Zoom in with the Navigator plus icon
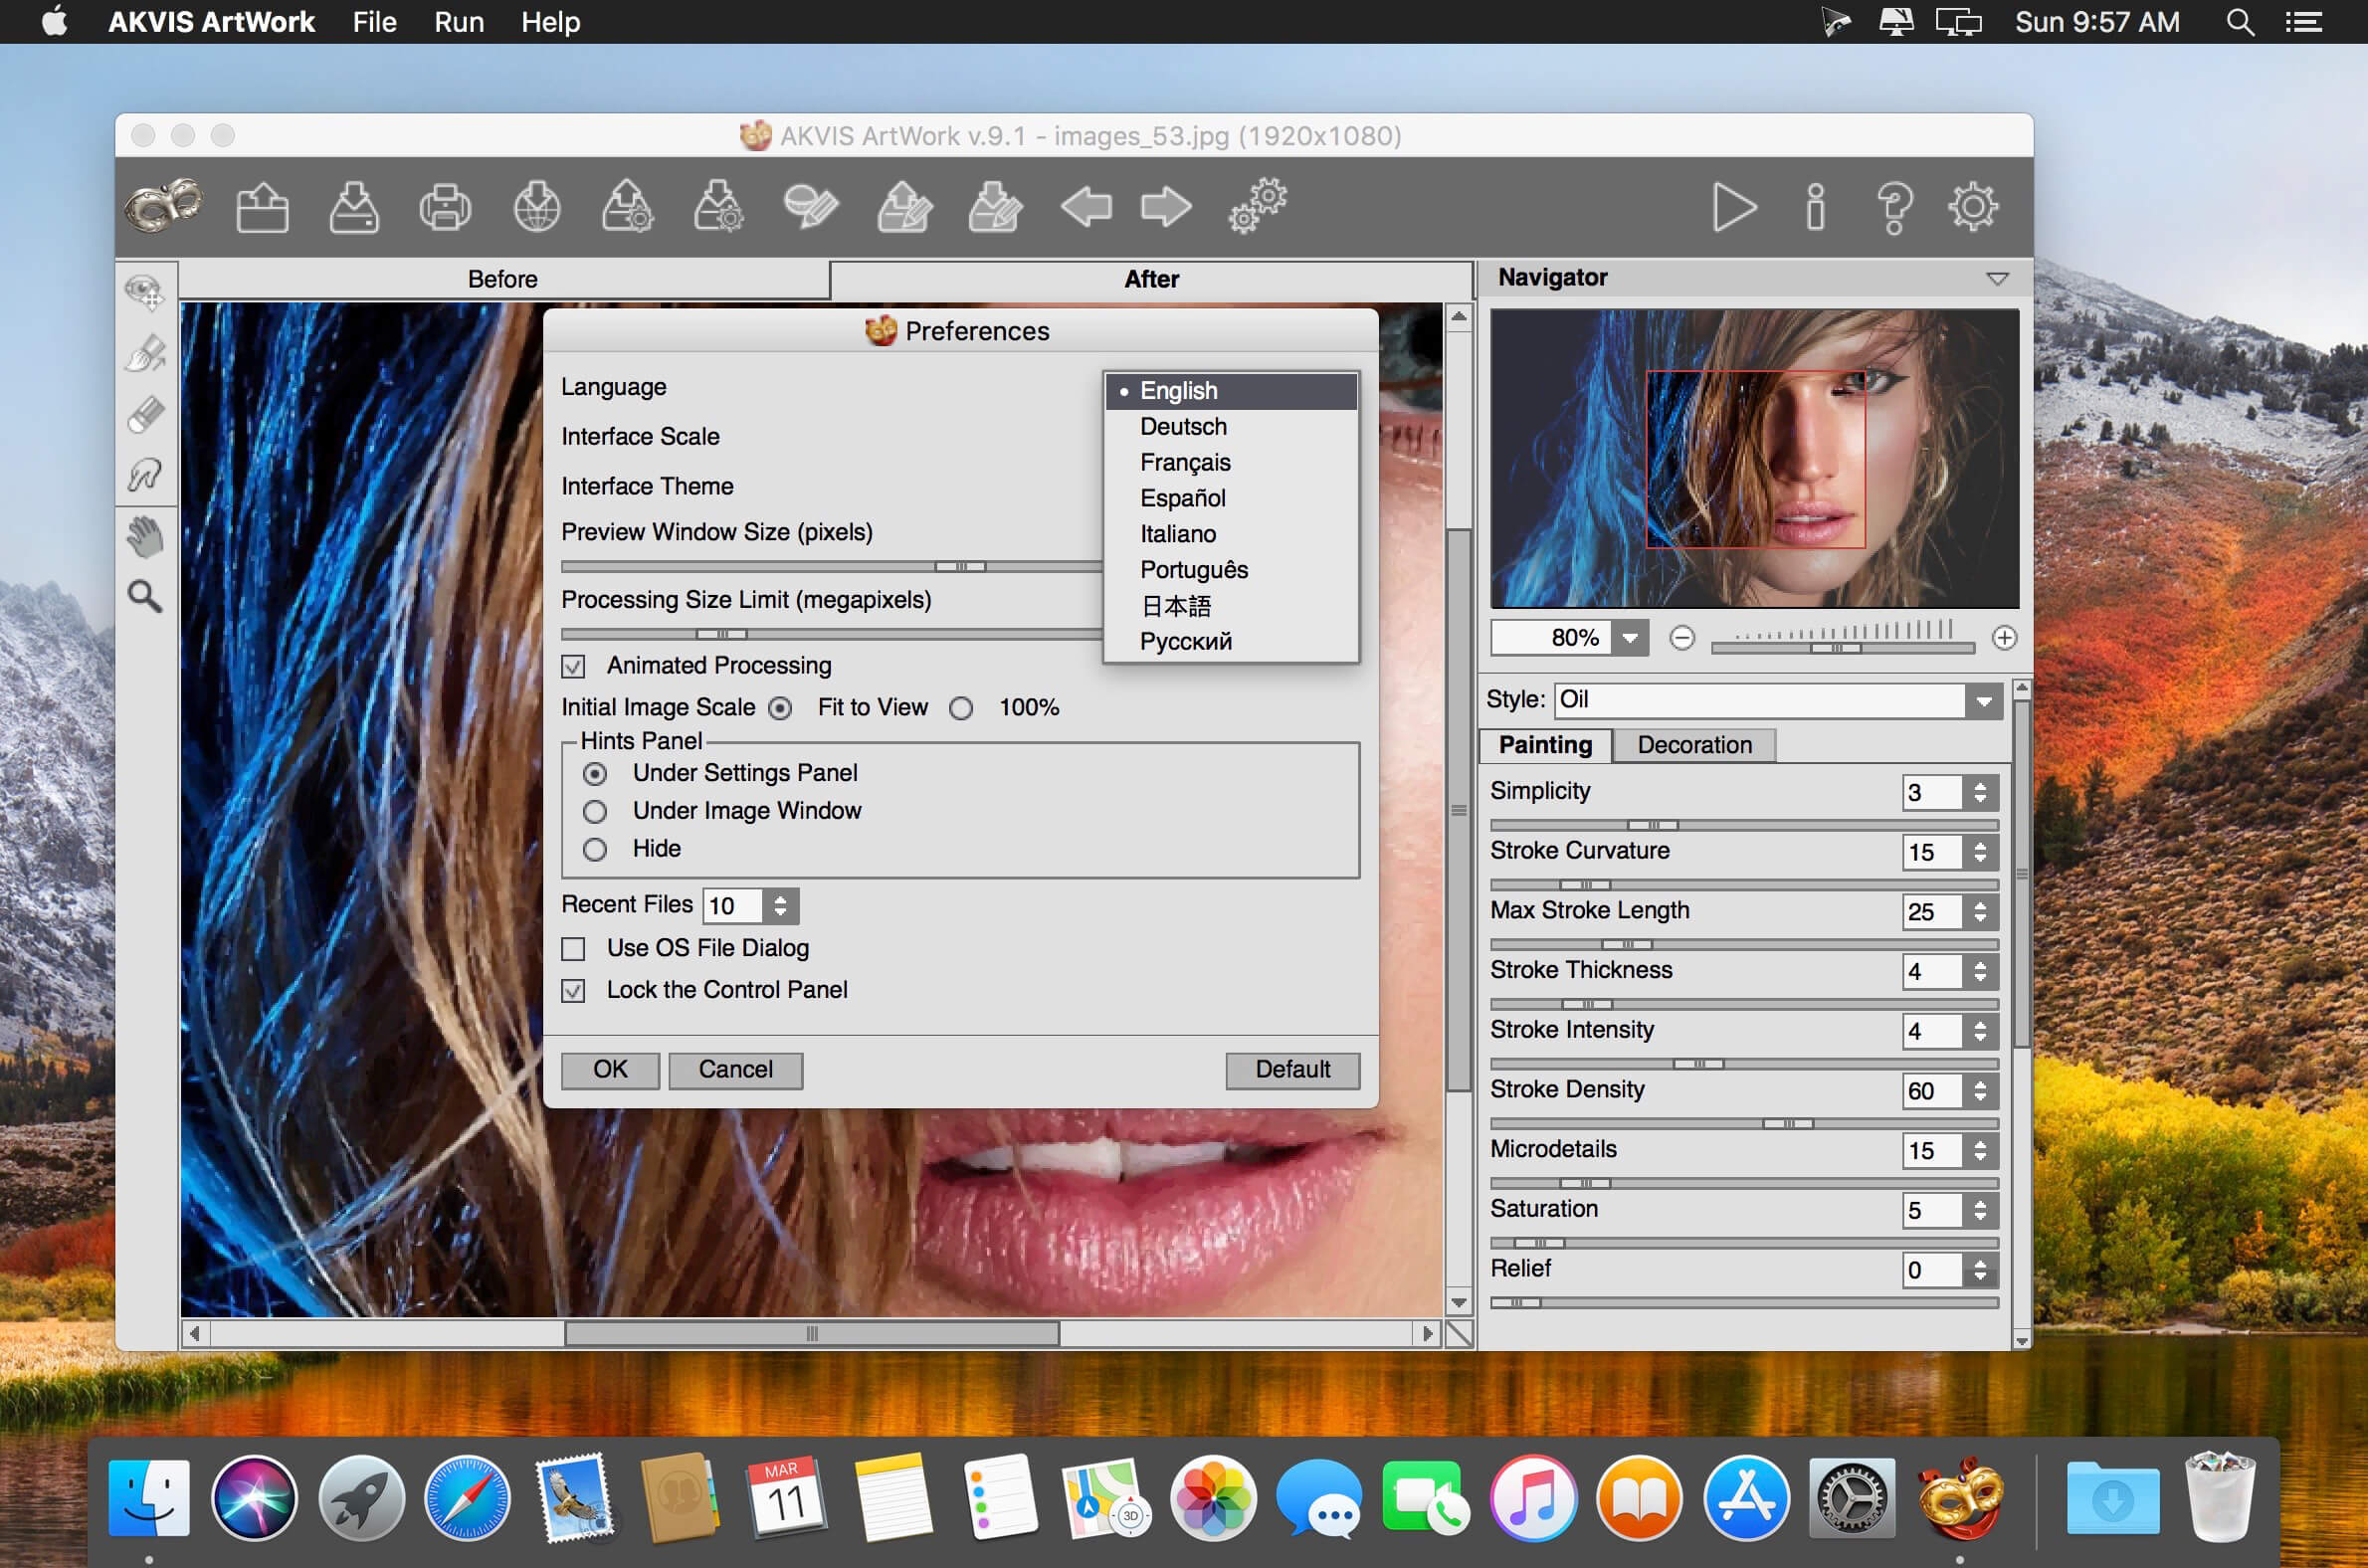This screenshot has height=1568, width=2368. [x=2004, y=638]
